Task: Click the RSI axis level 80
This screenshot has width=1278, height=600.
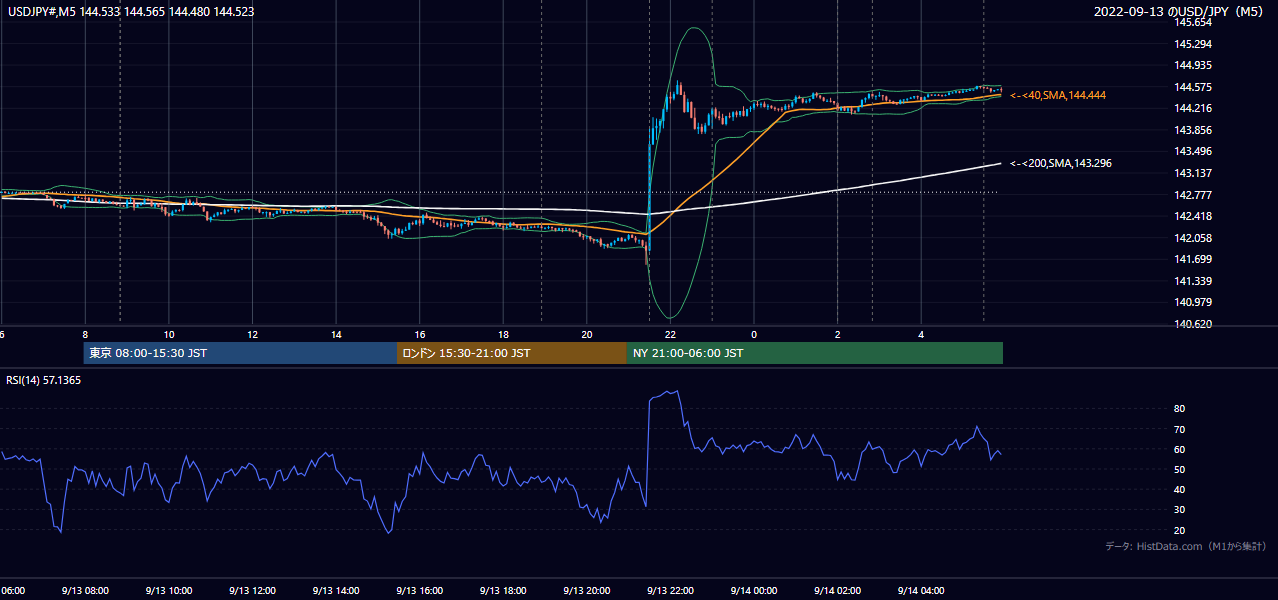Action: (1180, 409)
